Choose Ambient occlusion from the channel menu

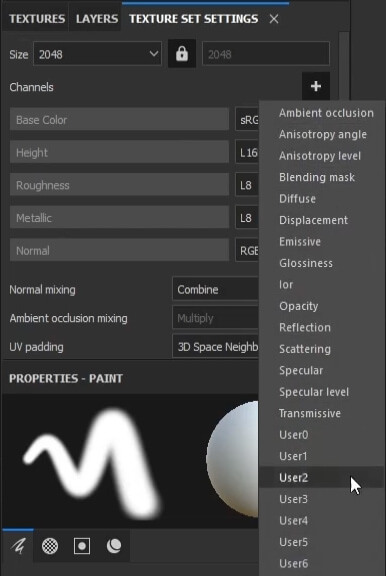pyautogui.click(x=322, y=113)
